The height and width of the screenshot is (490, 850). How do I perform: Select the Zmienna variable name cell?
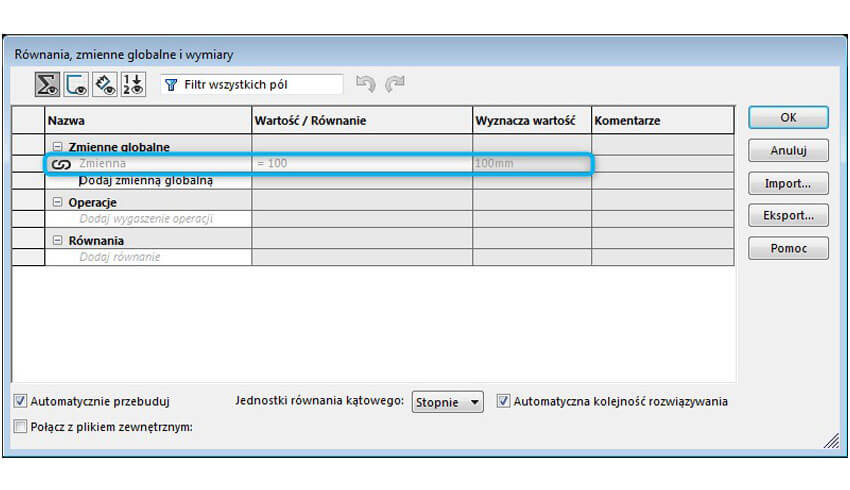(149, 164)
